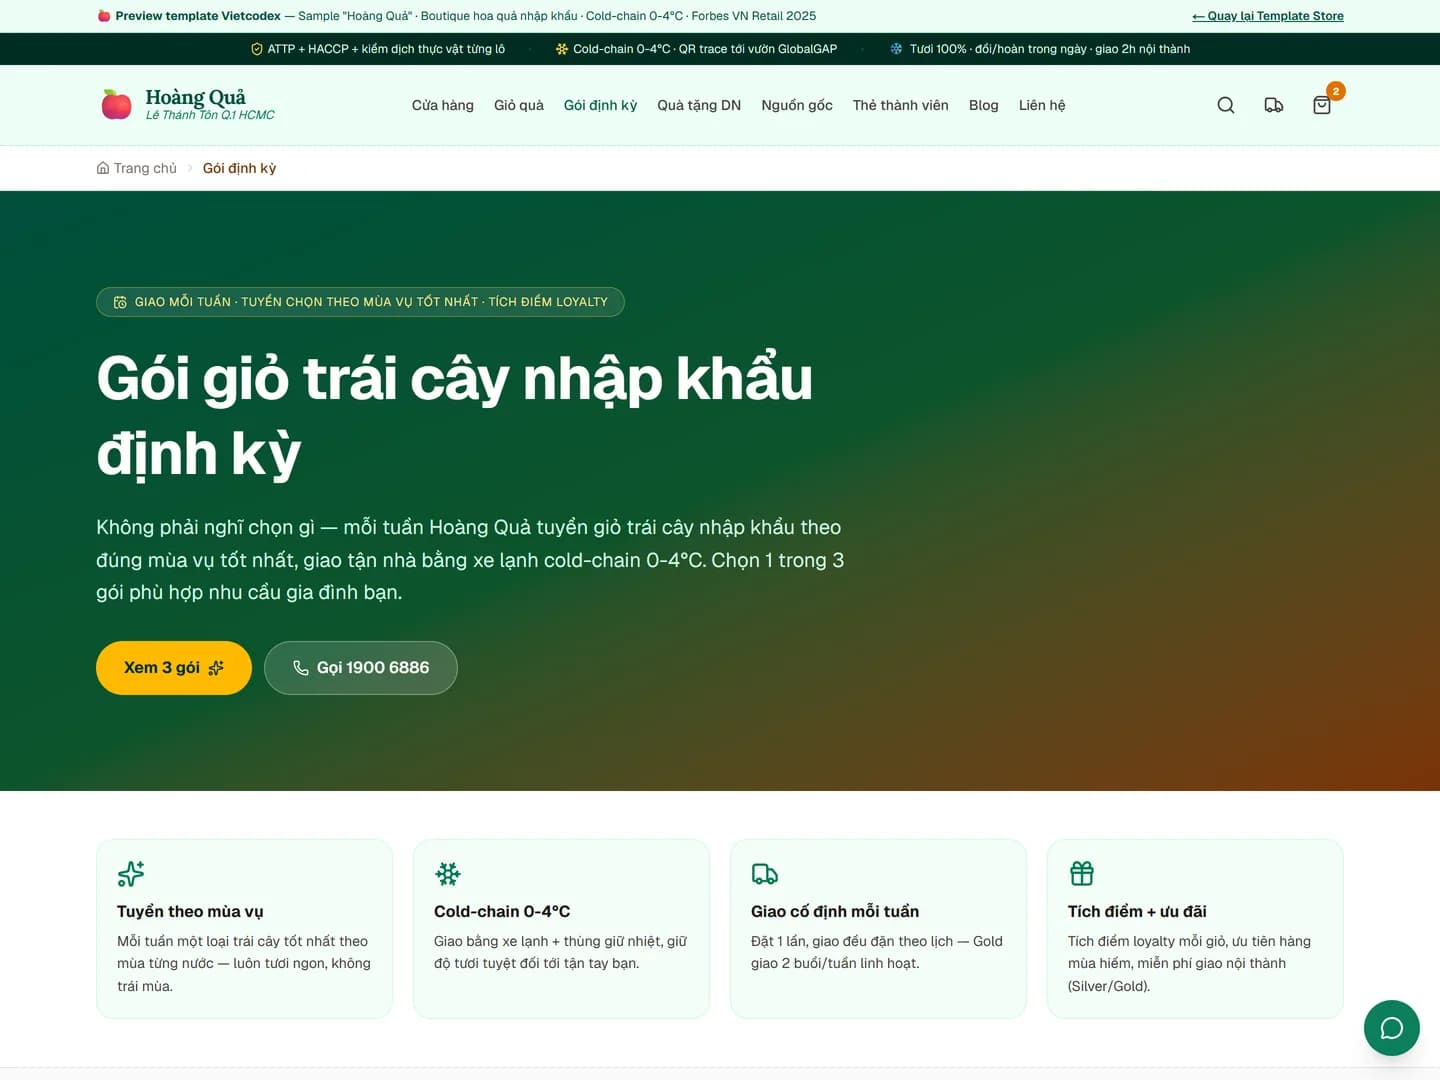Click the sun icon beside Cold-chain QR trace

tap(562, 49)
